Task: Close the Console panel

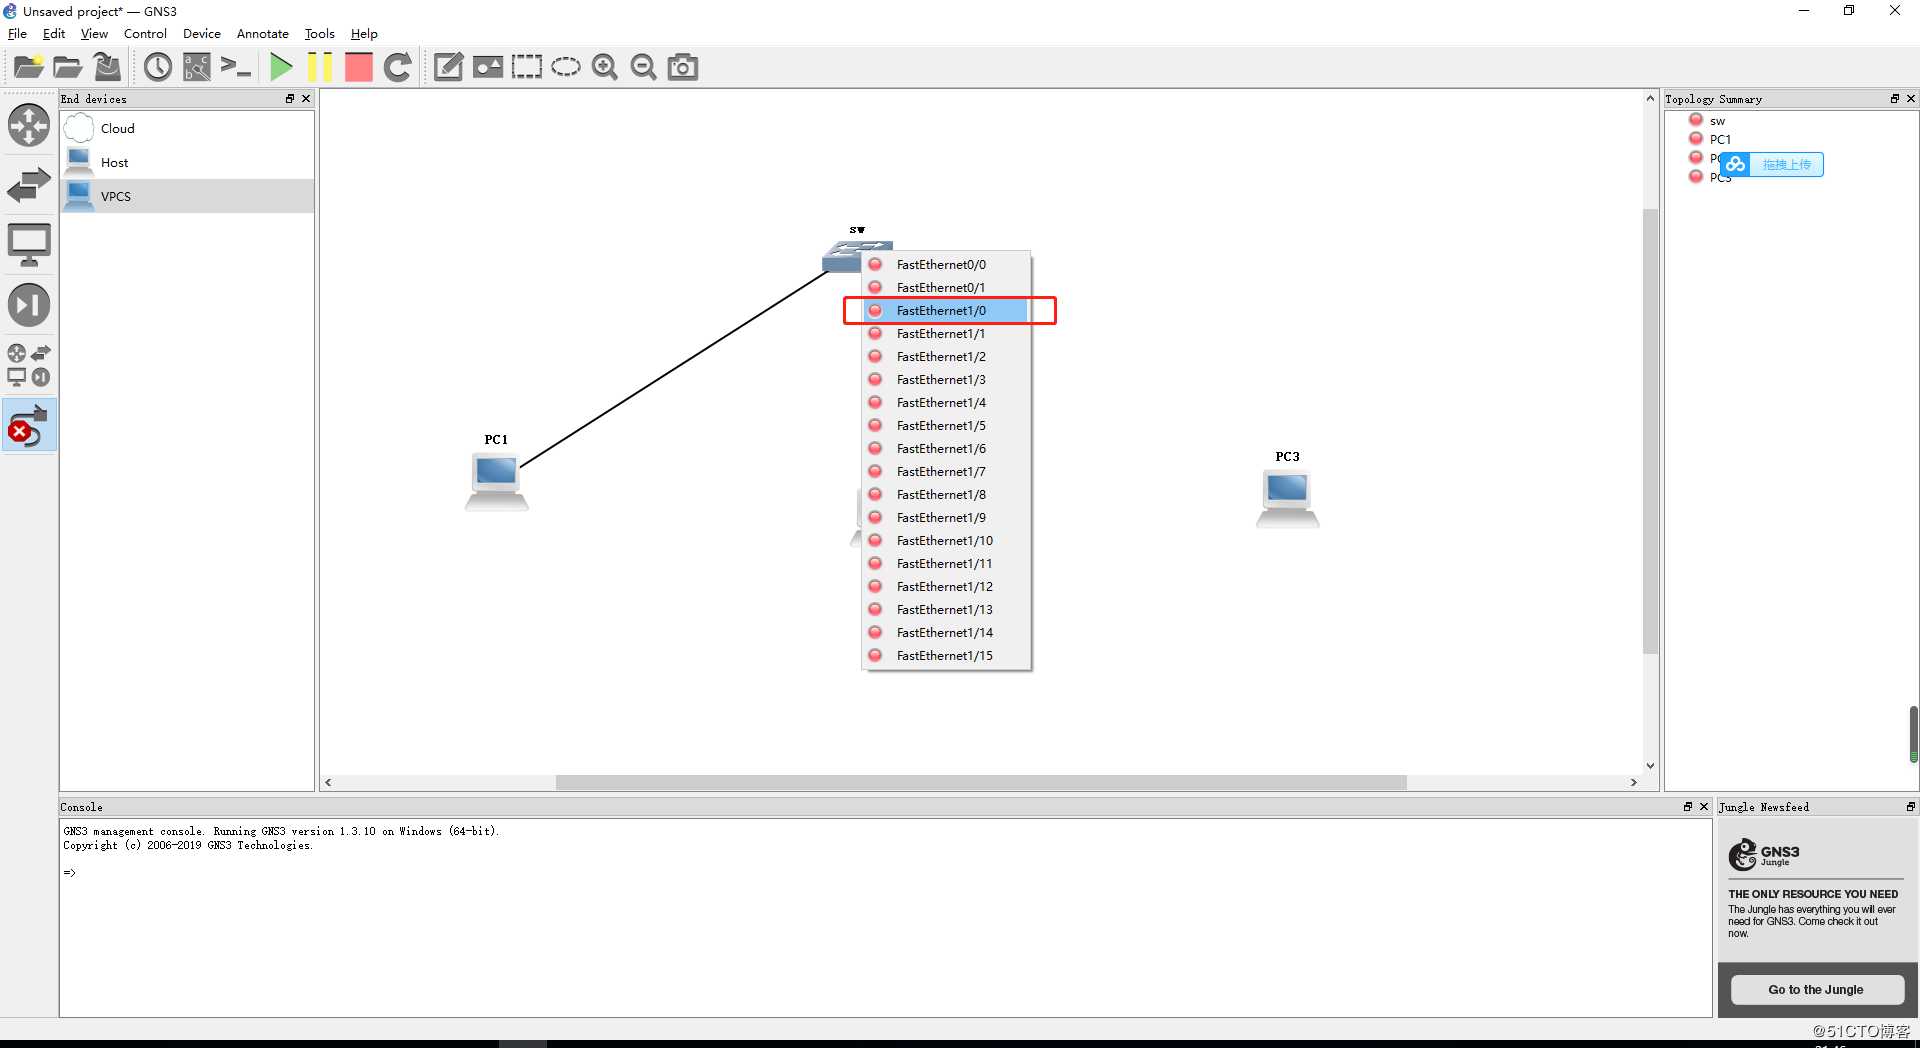Action: pos(1704,806)
